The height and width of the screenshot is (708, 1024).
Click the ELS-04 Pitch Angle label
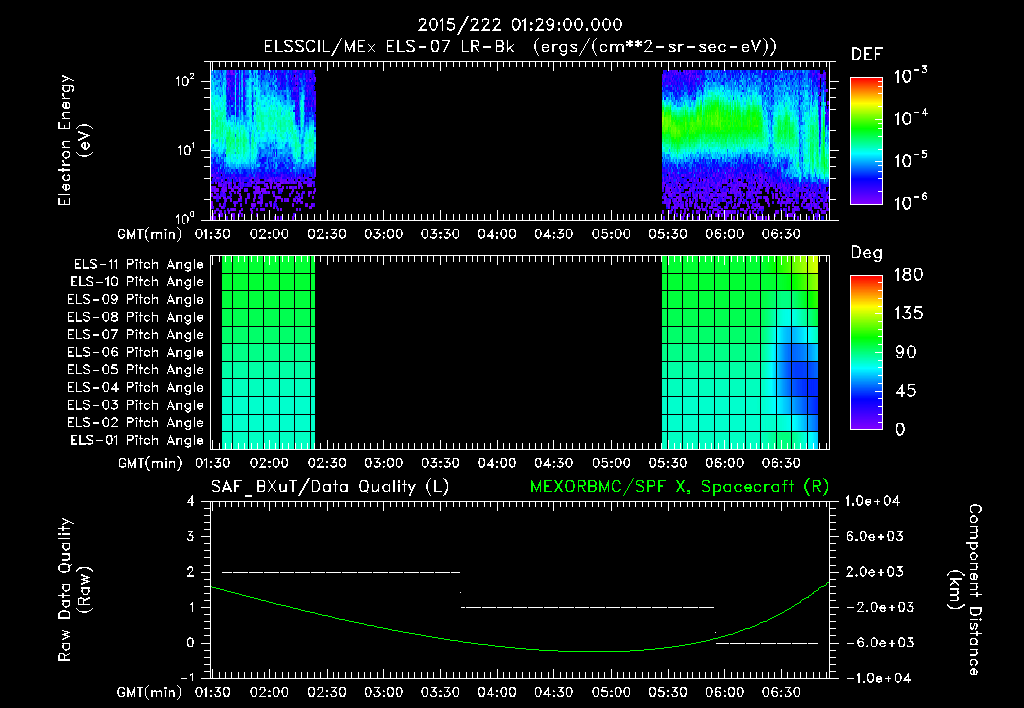tap(135, 387)
